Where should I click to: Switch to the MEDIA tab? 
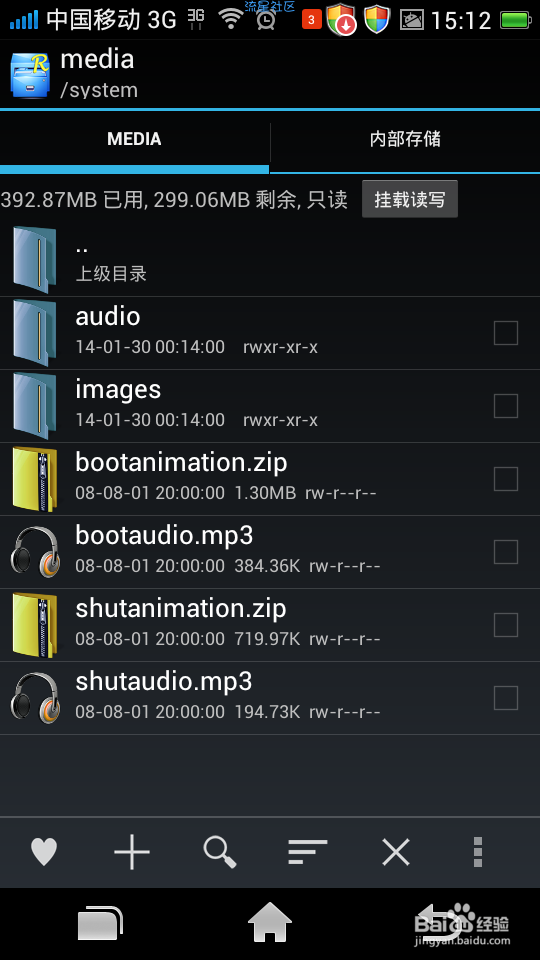tap(134, 140)
